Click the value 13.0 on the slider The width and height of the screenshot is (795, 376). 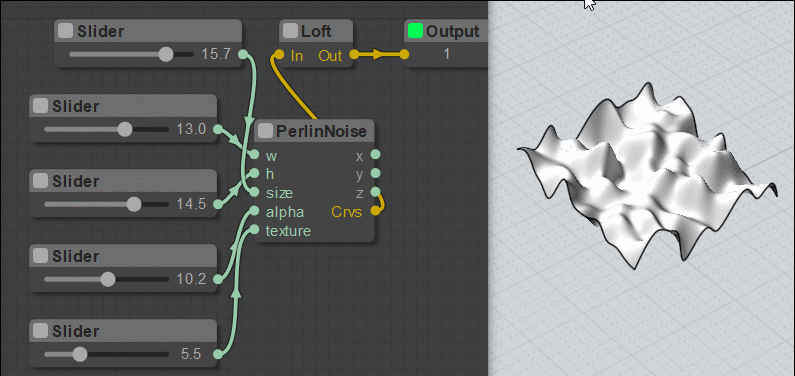click(x=191, y=129)
